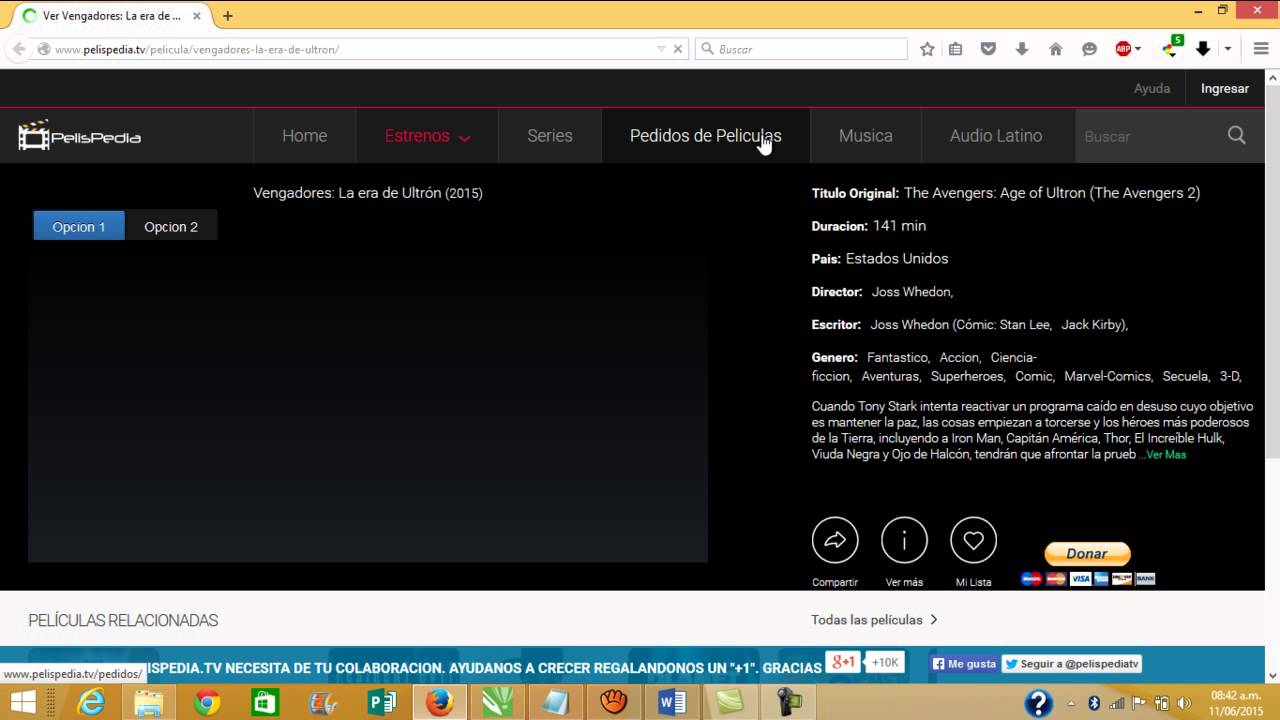Show hidden tray icons arrow
Viewport: 1280px width, 720px height.
tap(1072, 703)
